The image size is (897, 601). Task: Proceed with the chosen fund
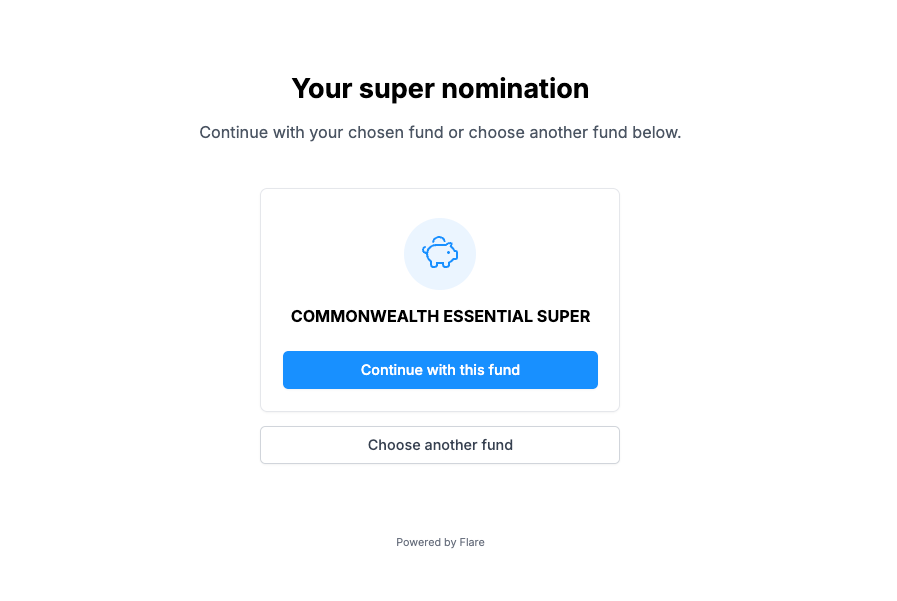pyautogui.click(x=440, y=370)
